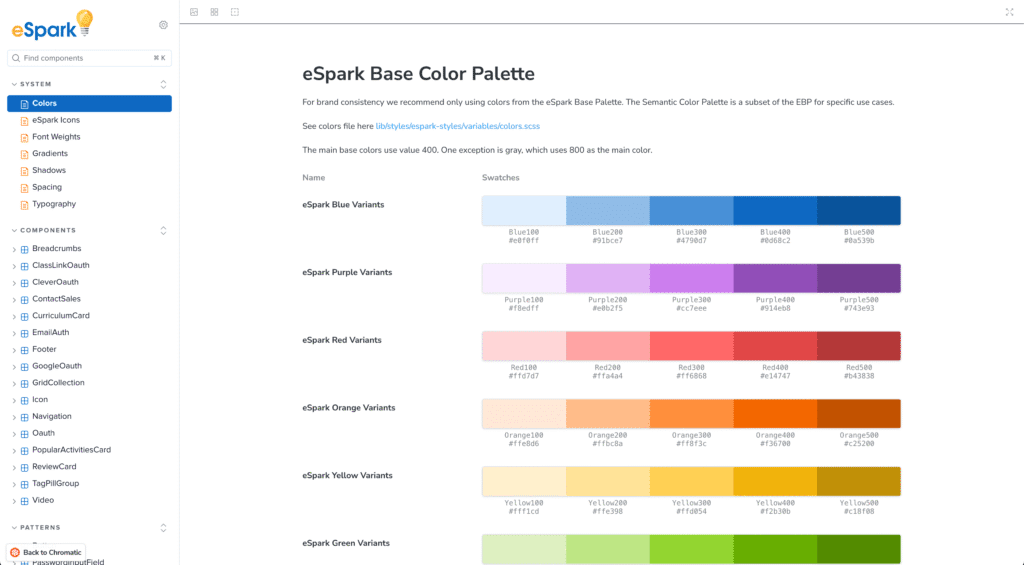Click the Blue400 swatch

[775, 210]
